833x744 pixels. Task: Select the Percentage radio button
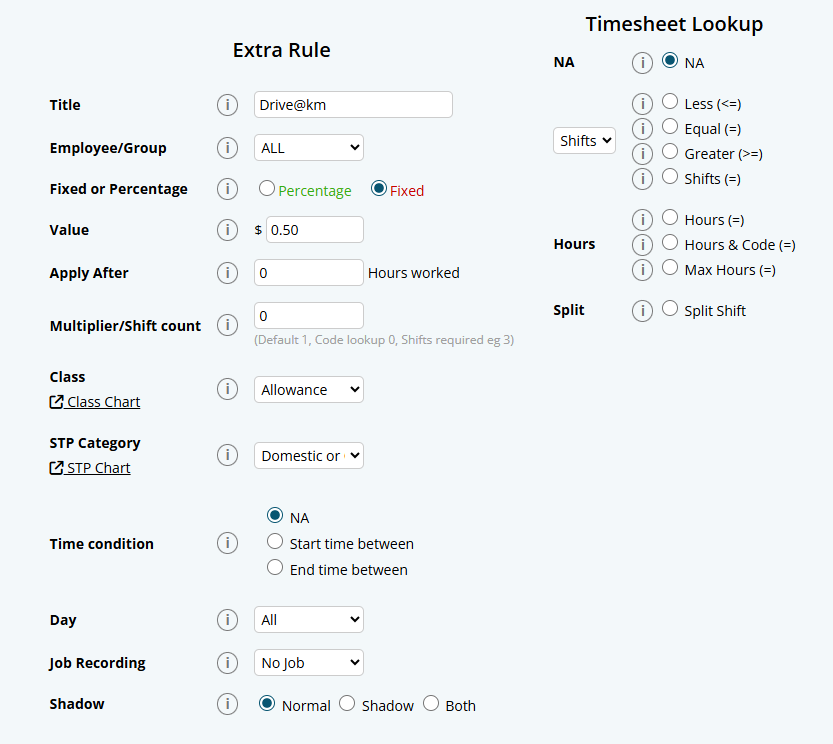pos(267,188)
